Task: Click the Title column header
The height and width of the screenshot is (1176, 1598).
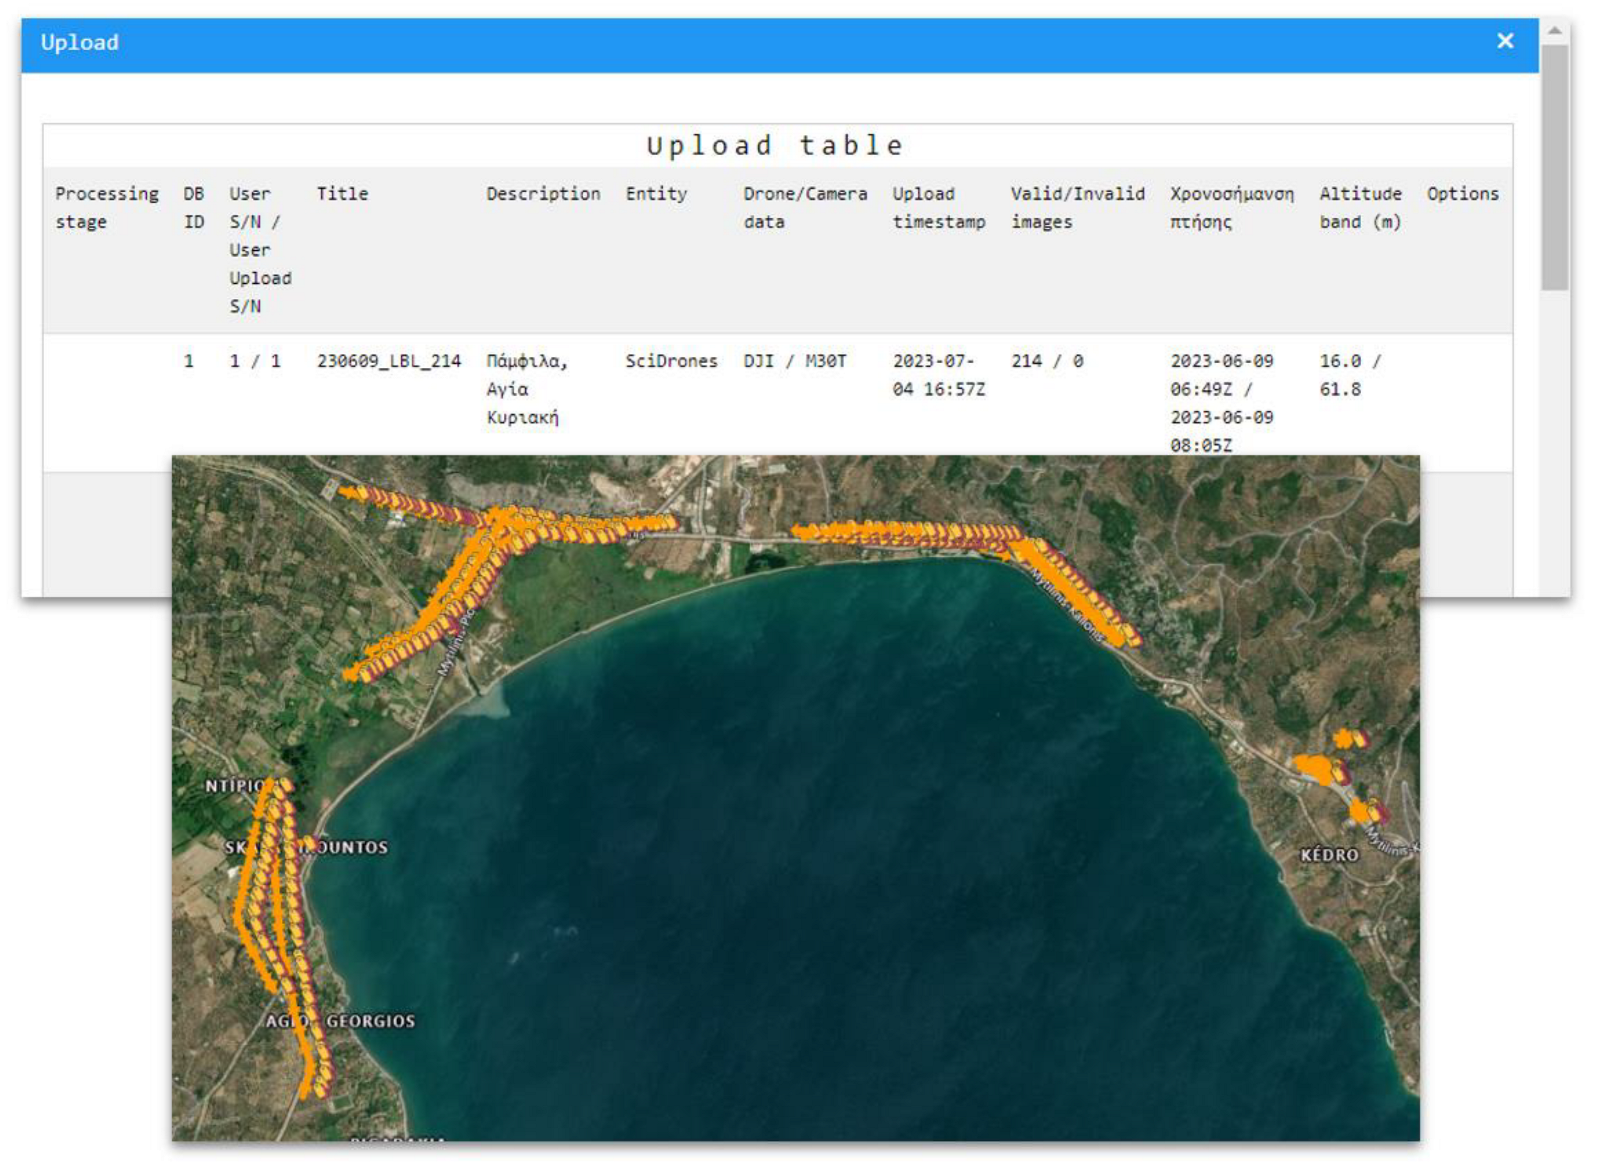Action: [342, 194]
